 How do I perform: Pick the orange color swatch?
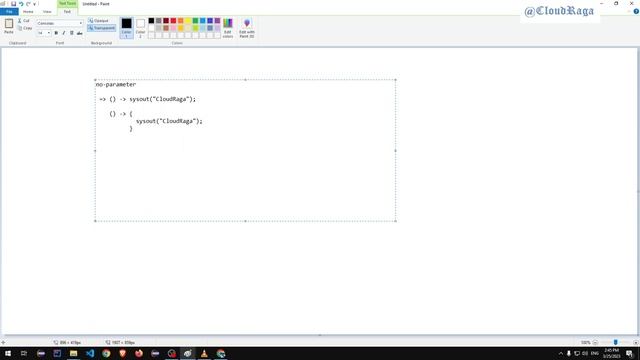click(180, 20)
